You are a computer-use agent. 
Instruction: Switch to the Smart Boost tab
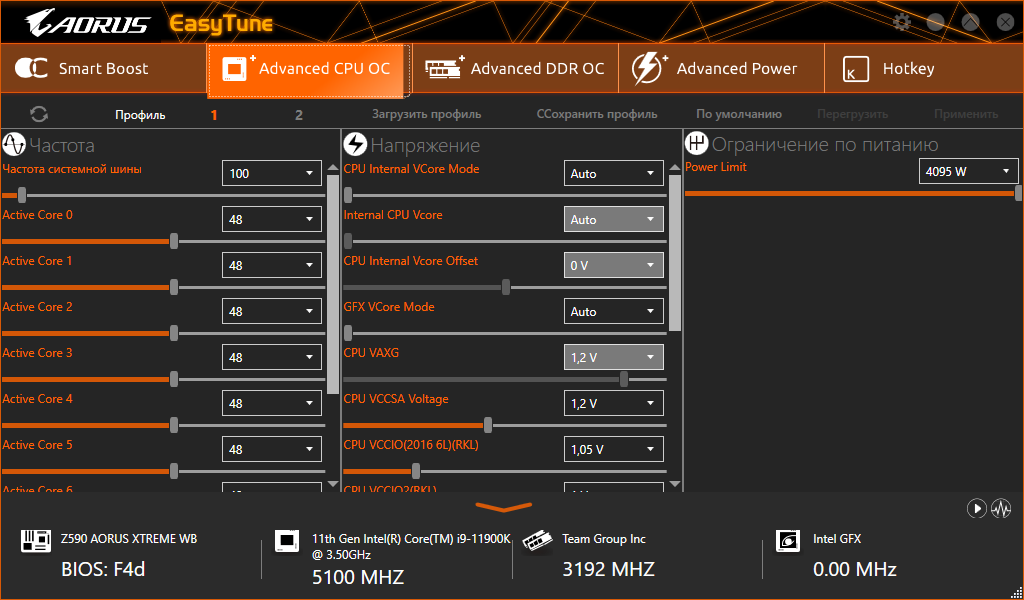click(x=104, y=69)
